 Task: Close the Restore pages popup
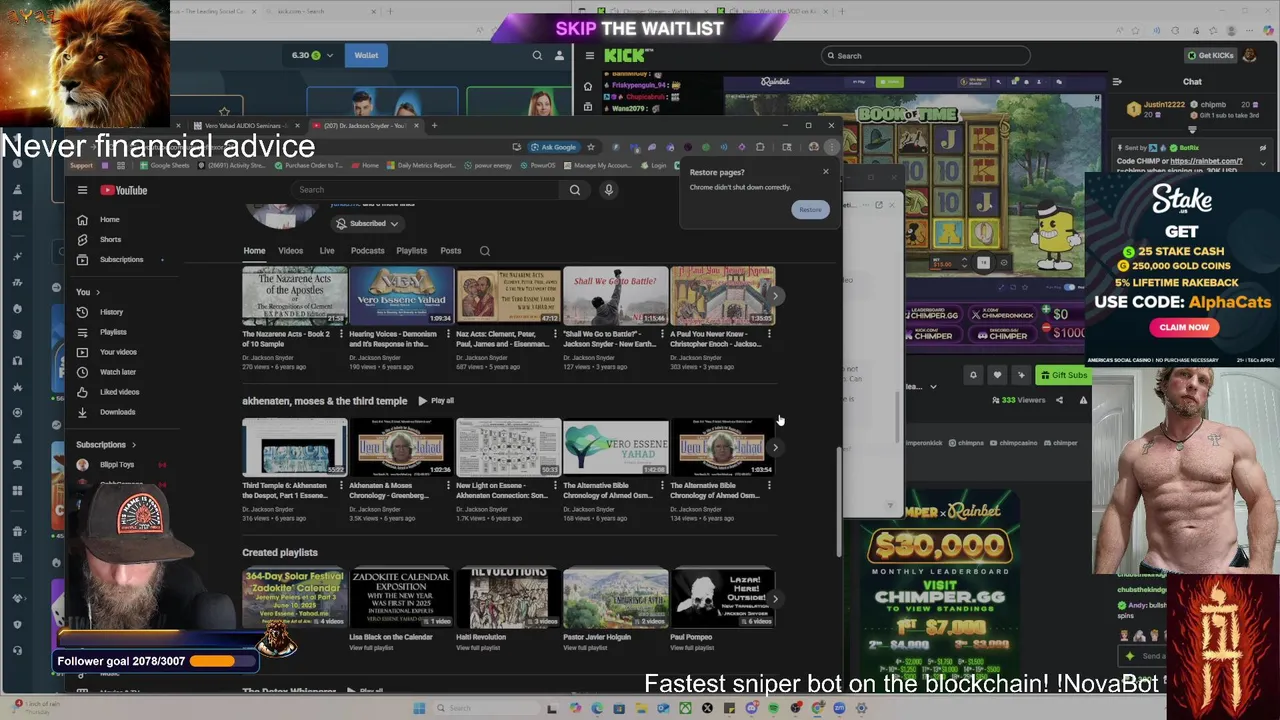click(826, 171)
